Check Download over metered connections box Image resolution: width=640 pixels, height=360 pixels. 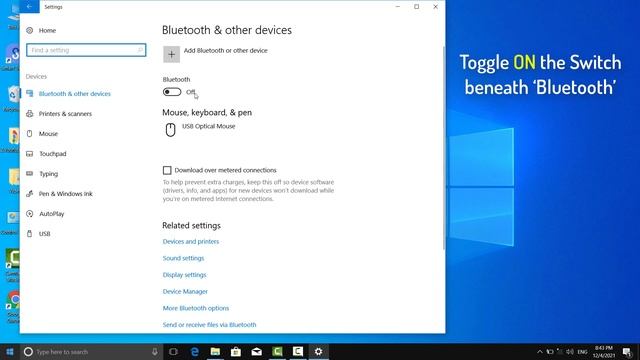(x=167, y=170)
